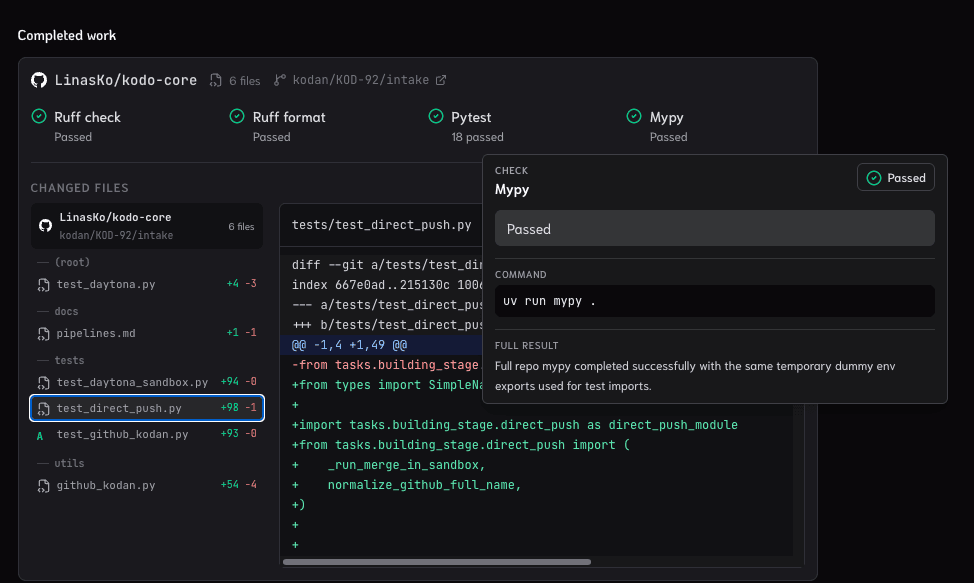Click the Ruff check green checkmark icon
The height and width of the screenshot is (583, 974).
point(39,116)
